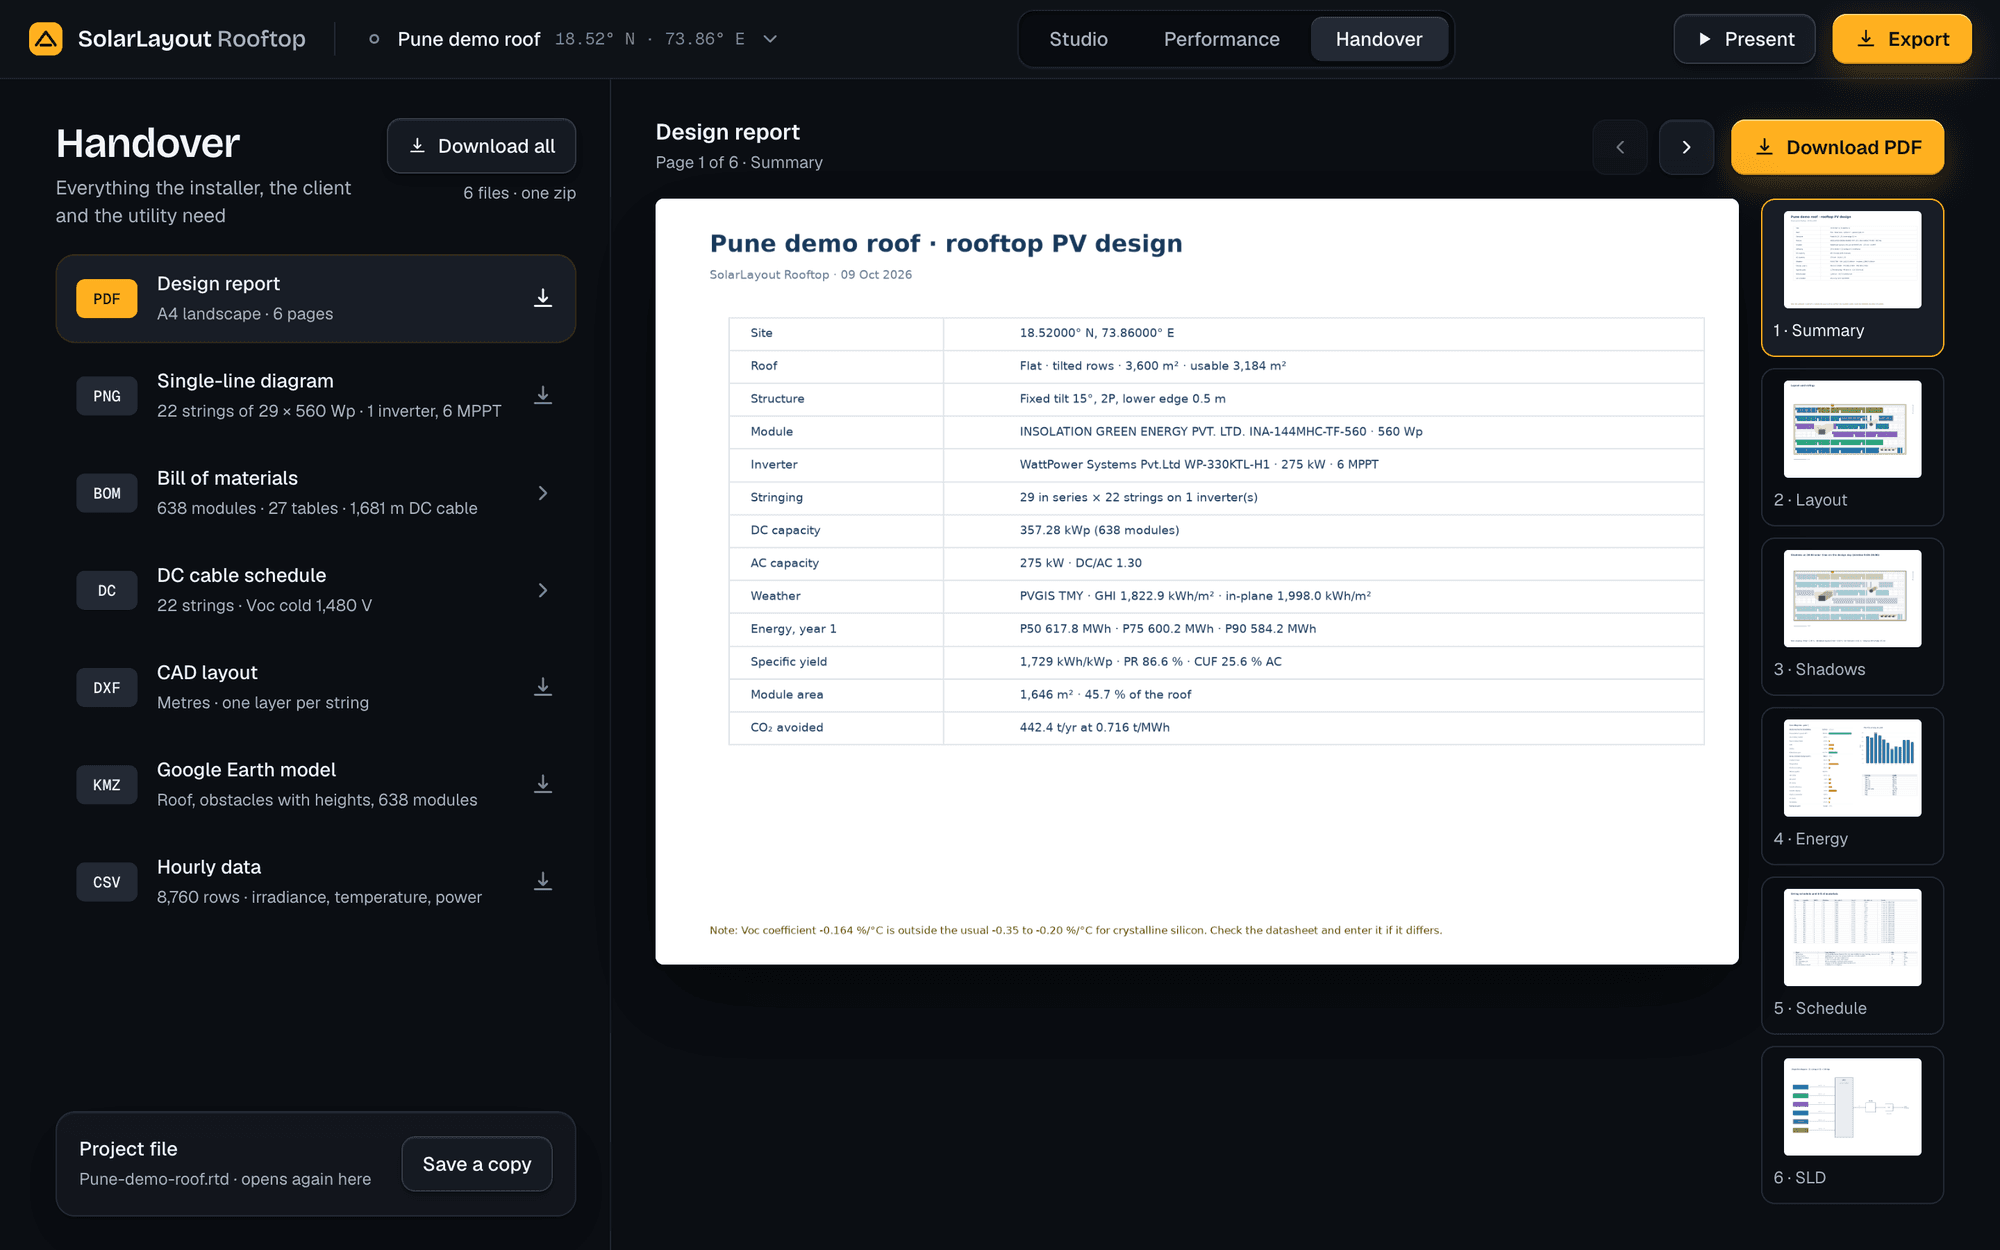Click 'Pune-demo-roof.rtd · opens again here' text
Viewport: 2000px width, 1250px height.
[x=225, y=1179]
